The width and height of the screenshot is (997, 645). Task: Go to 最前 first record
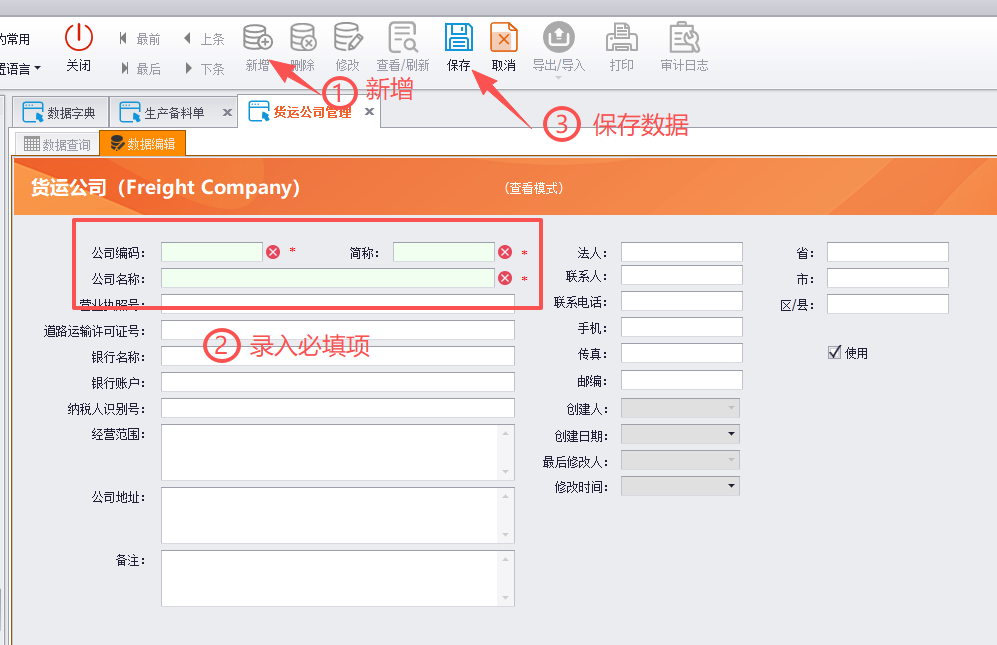pos(140,39)
